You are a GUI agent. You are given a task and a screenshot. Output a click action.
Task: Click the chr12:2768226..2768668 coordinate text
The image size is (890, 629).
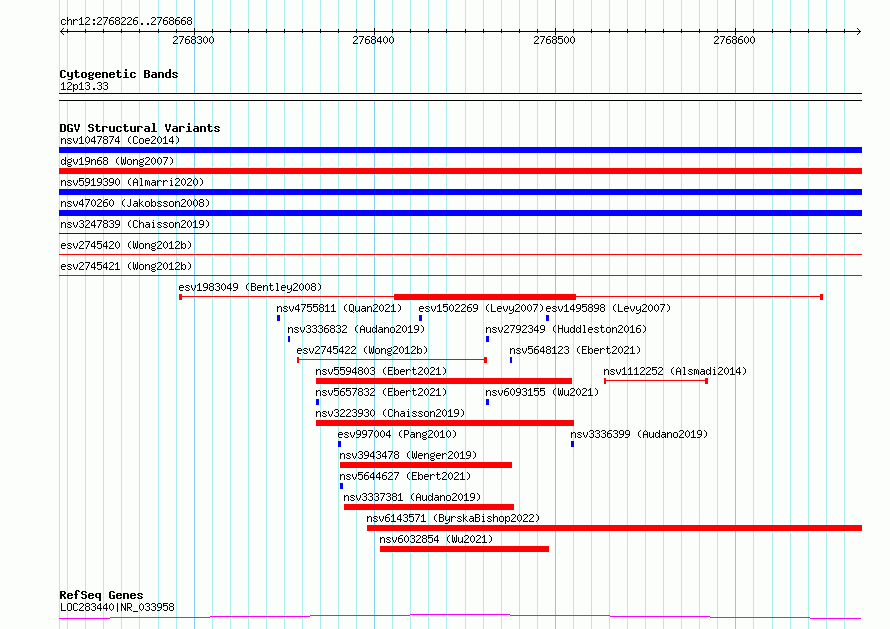(126, 22)
